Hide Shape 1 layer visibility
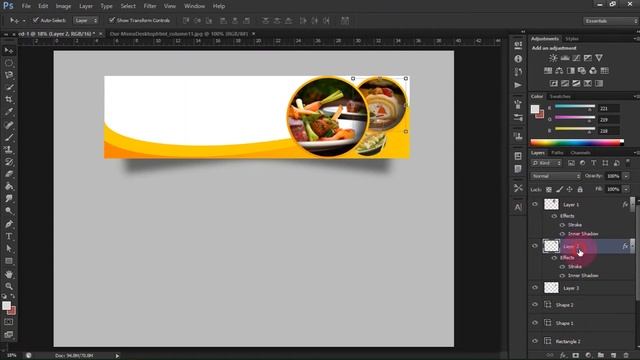The image size is (640, 360). tap(535, 323)
